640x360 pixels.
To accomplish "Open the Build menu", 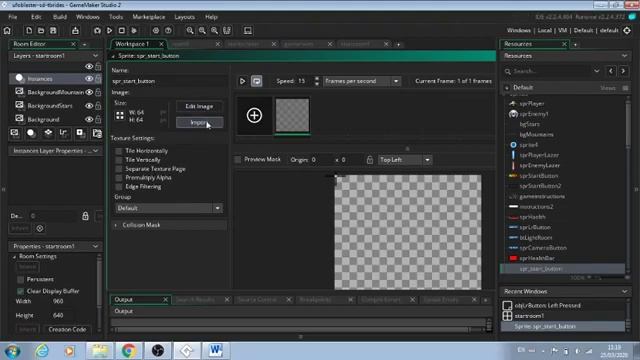I will pos(60,17).
